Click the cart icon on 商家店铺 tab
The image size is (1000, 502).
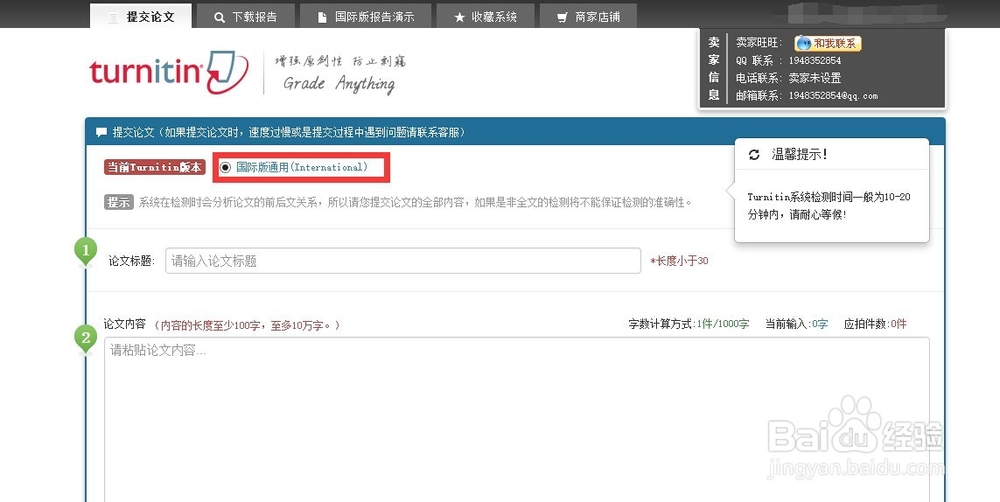coord(562,18)
